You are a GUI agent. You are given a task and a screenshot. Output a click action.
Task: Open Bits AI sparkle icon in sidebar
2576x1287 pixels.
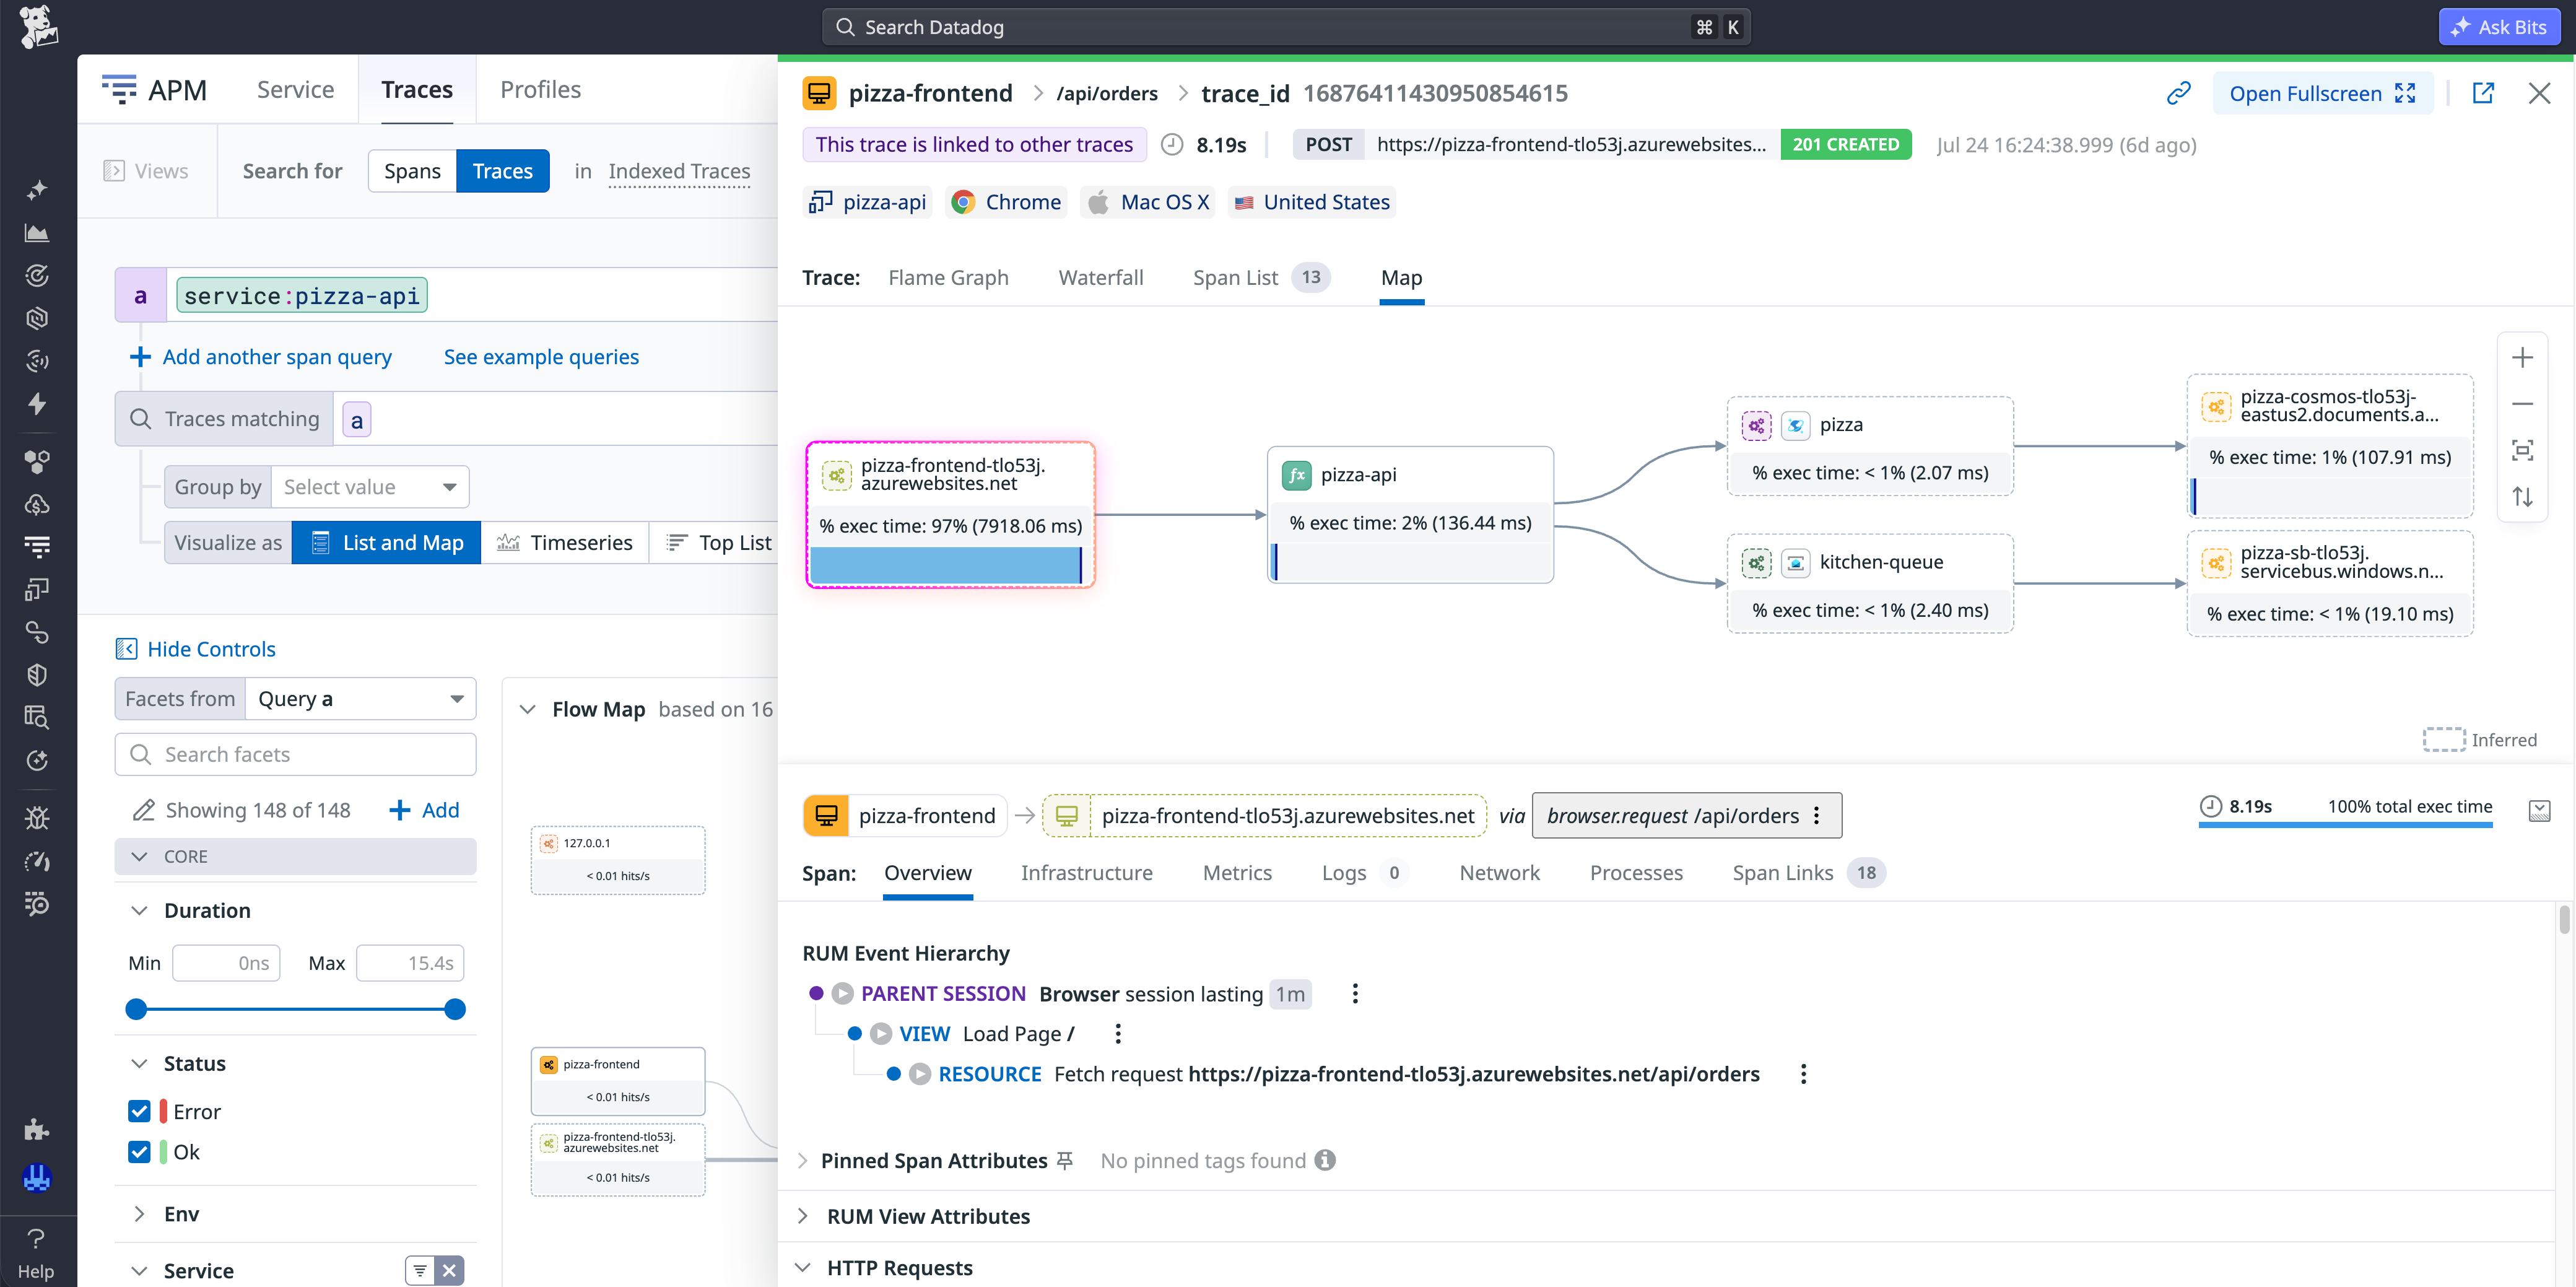[37, 190]
